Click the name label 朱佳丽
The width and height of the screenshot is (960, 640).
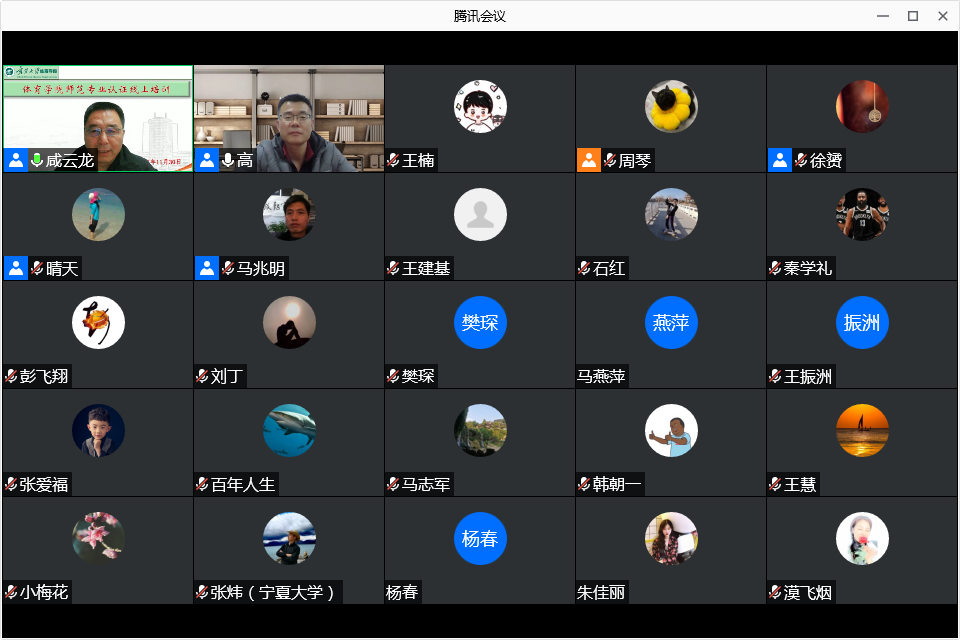[x=601, y=592]
